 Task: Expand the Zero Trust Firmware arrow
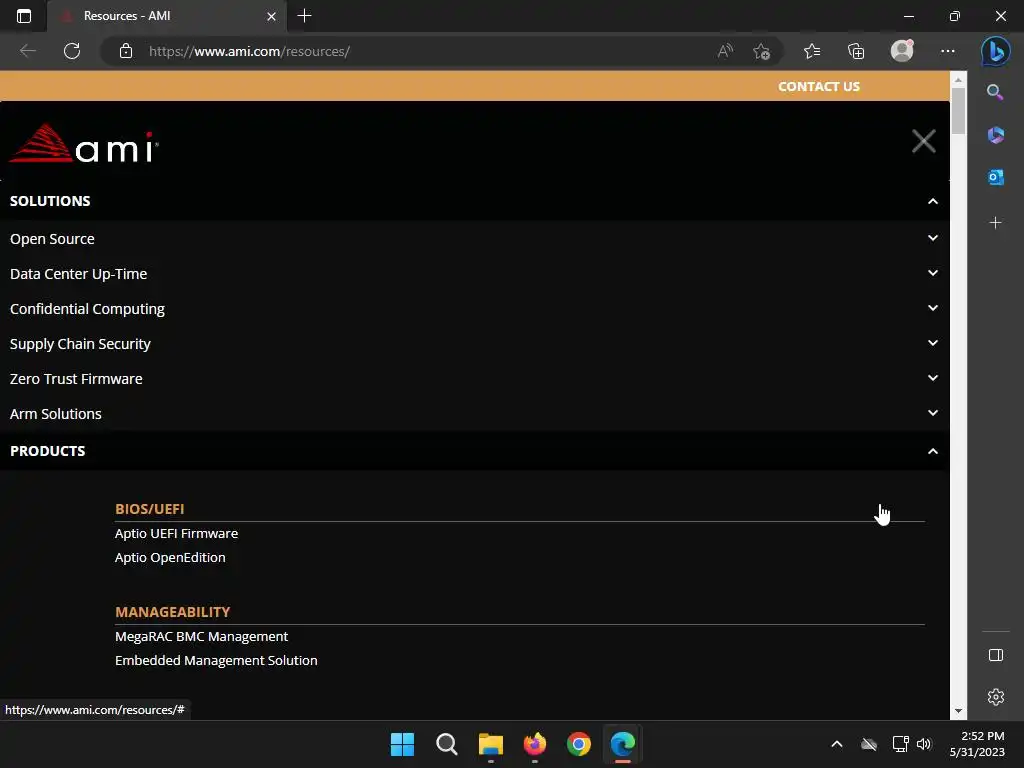(933, 378)
